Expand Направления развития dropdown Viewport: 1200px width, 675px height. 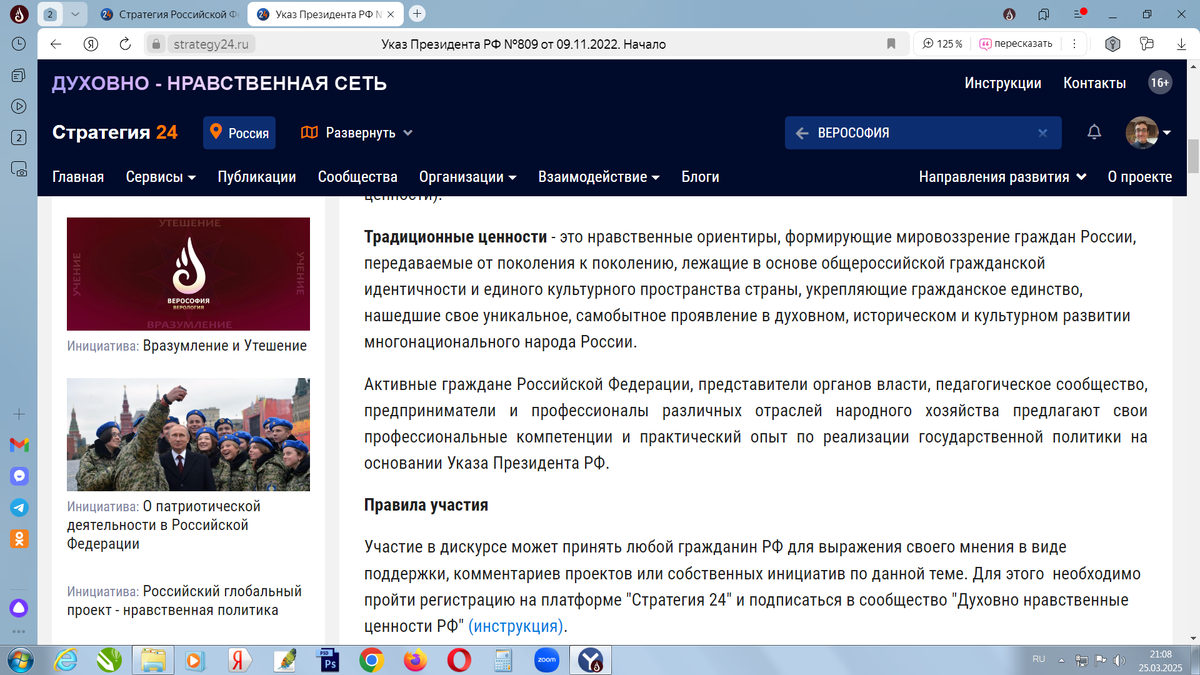(1002, 177)
